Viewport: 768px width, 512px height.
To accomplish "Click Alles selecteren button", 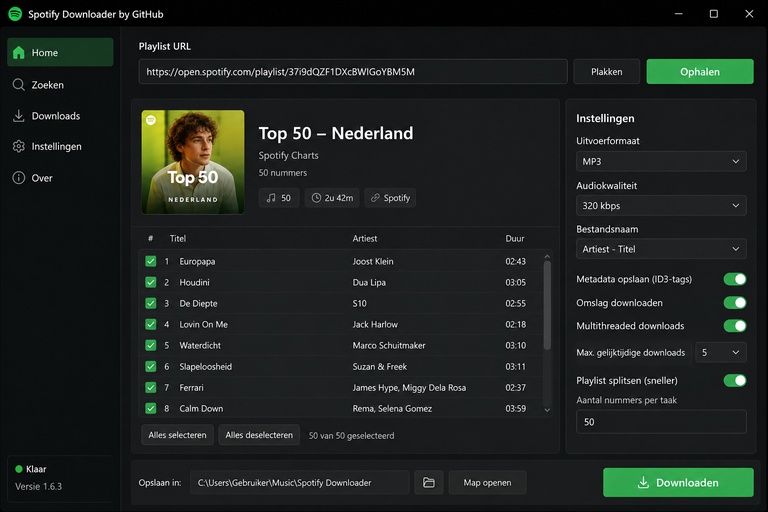I will pos(177,435).
